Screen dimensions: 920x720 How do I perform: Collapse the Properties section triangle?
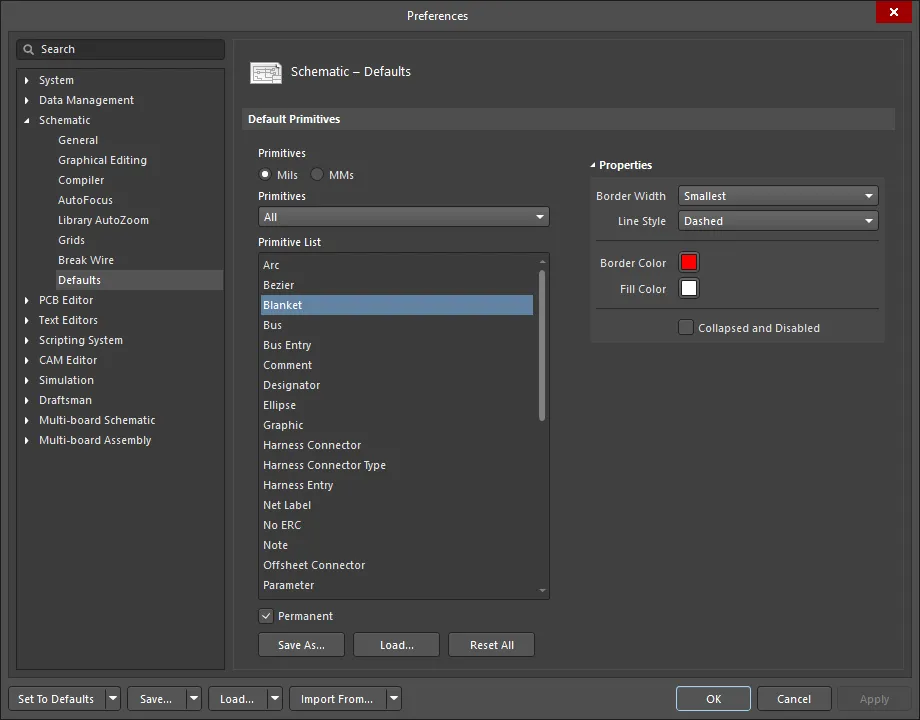point(592,165)
